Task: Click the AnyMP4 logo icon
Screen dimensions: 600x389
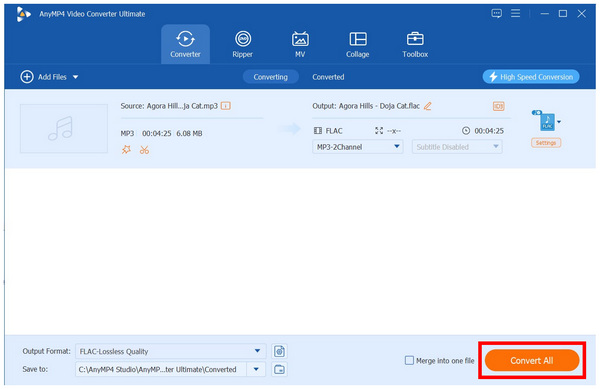Action: [x=23, y=14]
